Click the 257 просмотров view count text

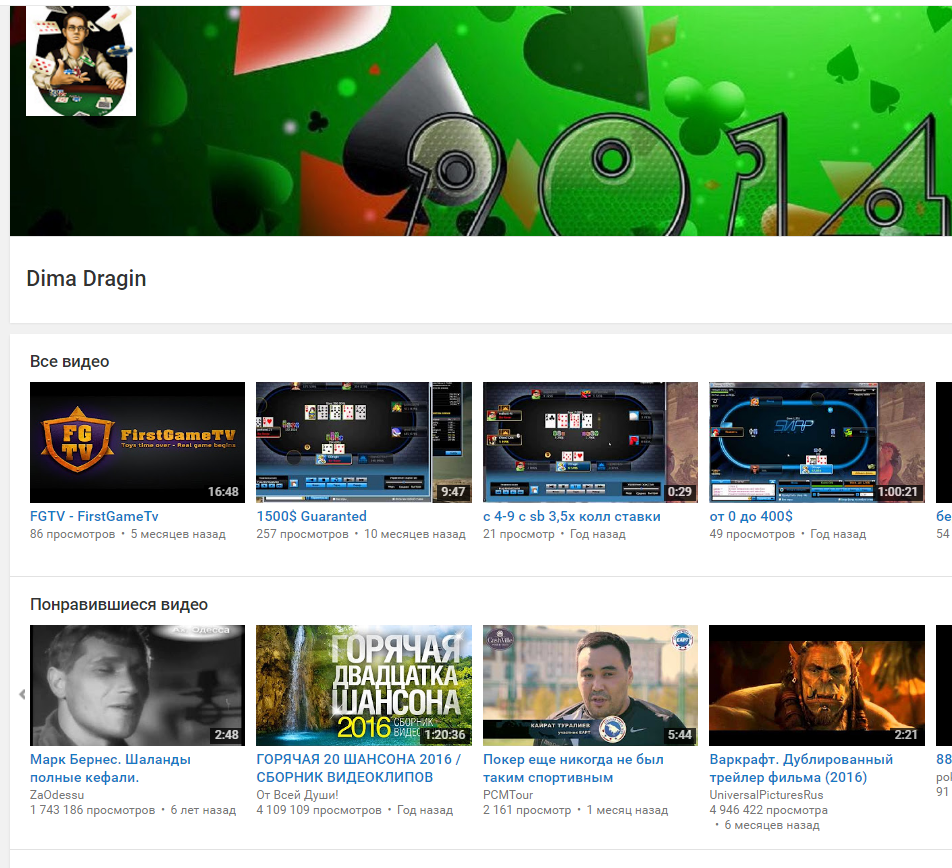click(x=302, y=534)
